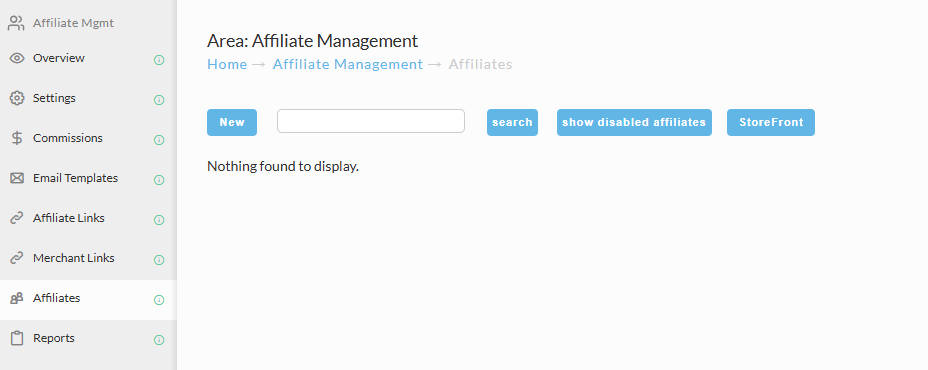Viewport: 928px width, 370px height.
Task: Click the people icon beside Affiliates
Action: pos(17,298)
